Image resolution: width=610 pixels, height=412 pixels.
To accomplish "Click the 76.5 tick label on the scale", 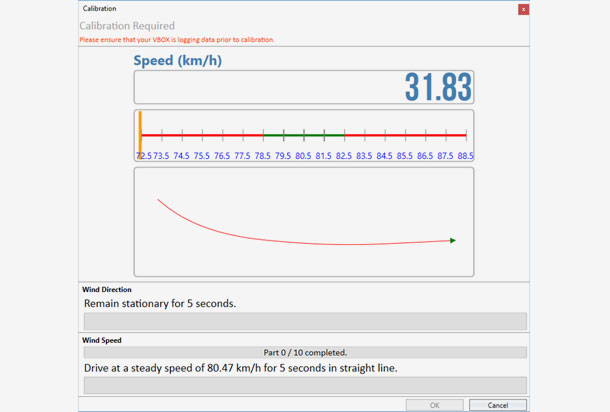I will point(222,156).
